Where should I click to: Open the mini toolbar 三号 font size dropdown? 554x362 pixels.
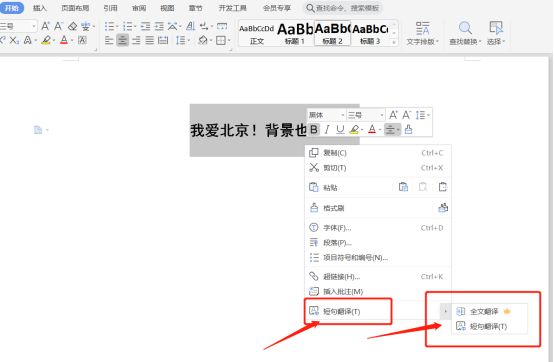[382, 115]
